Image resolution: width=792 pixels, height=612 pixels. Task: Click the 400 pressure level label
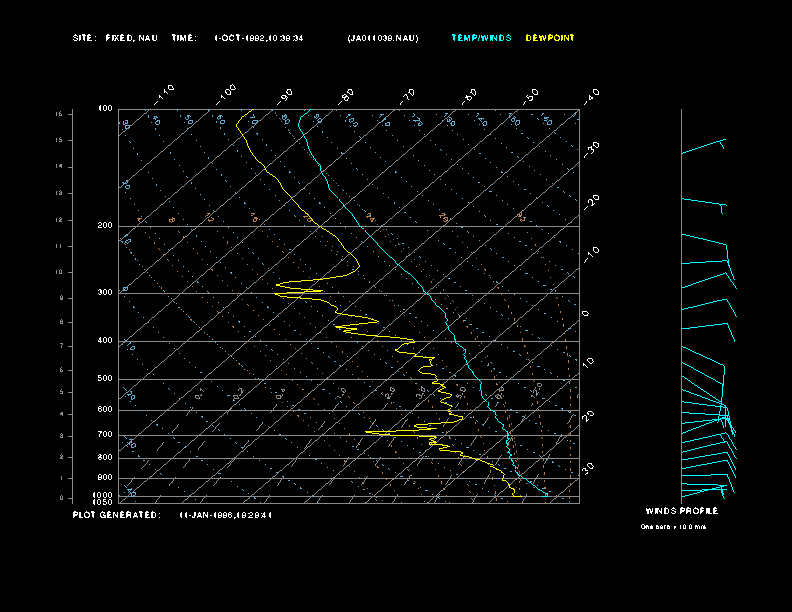click(x=104, y=341)
